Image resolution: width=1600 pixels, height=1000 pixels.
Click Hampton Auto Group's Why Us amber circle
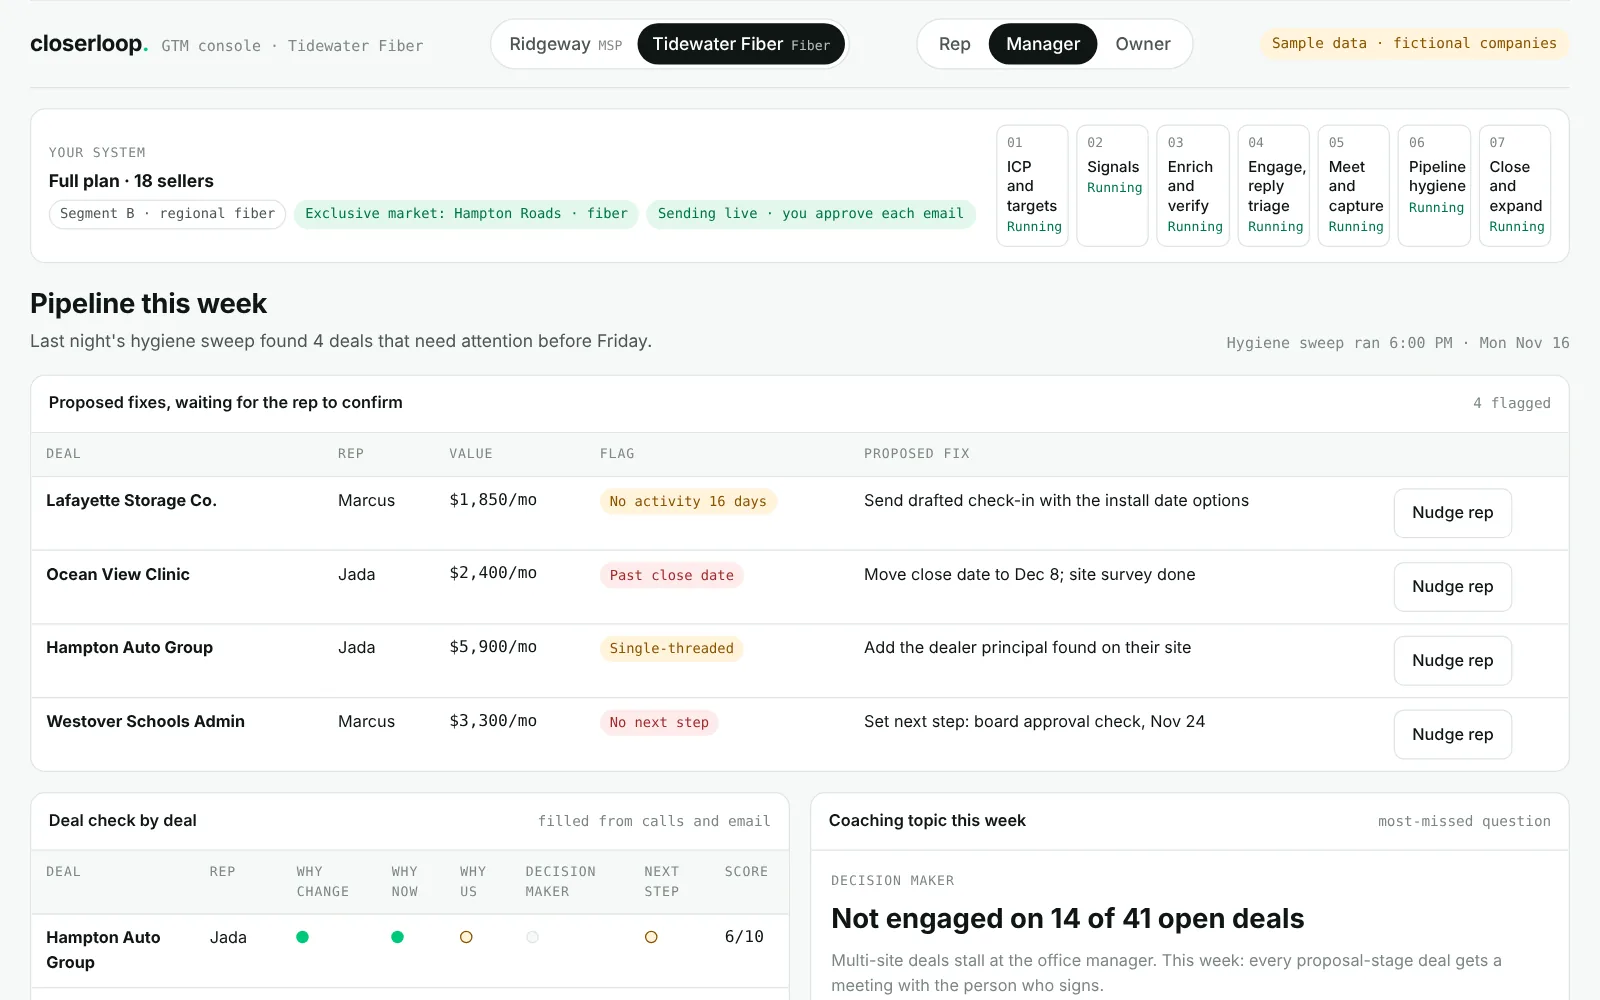click(x=466, y=937)
